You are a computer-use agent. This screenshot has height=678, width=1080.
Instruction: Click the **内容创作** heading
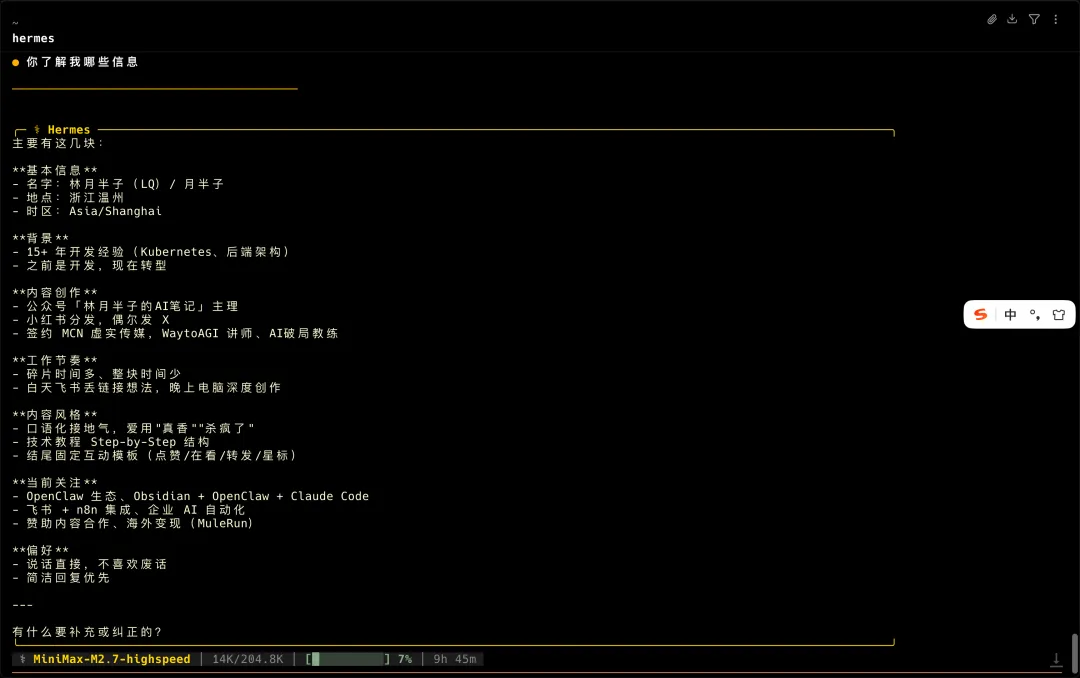pyautogui.click(x=54, y=293)
